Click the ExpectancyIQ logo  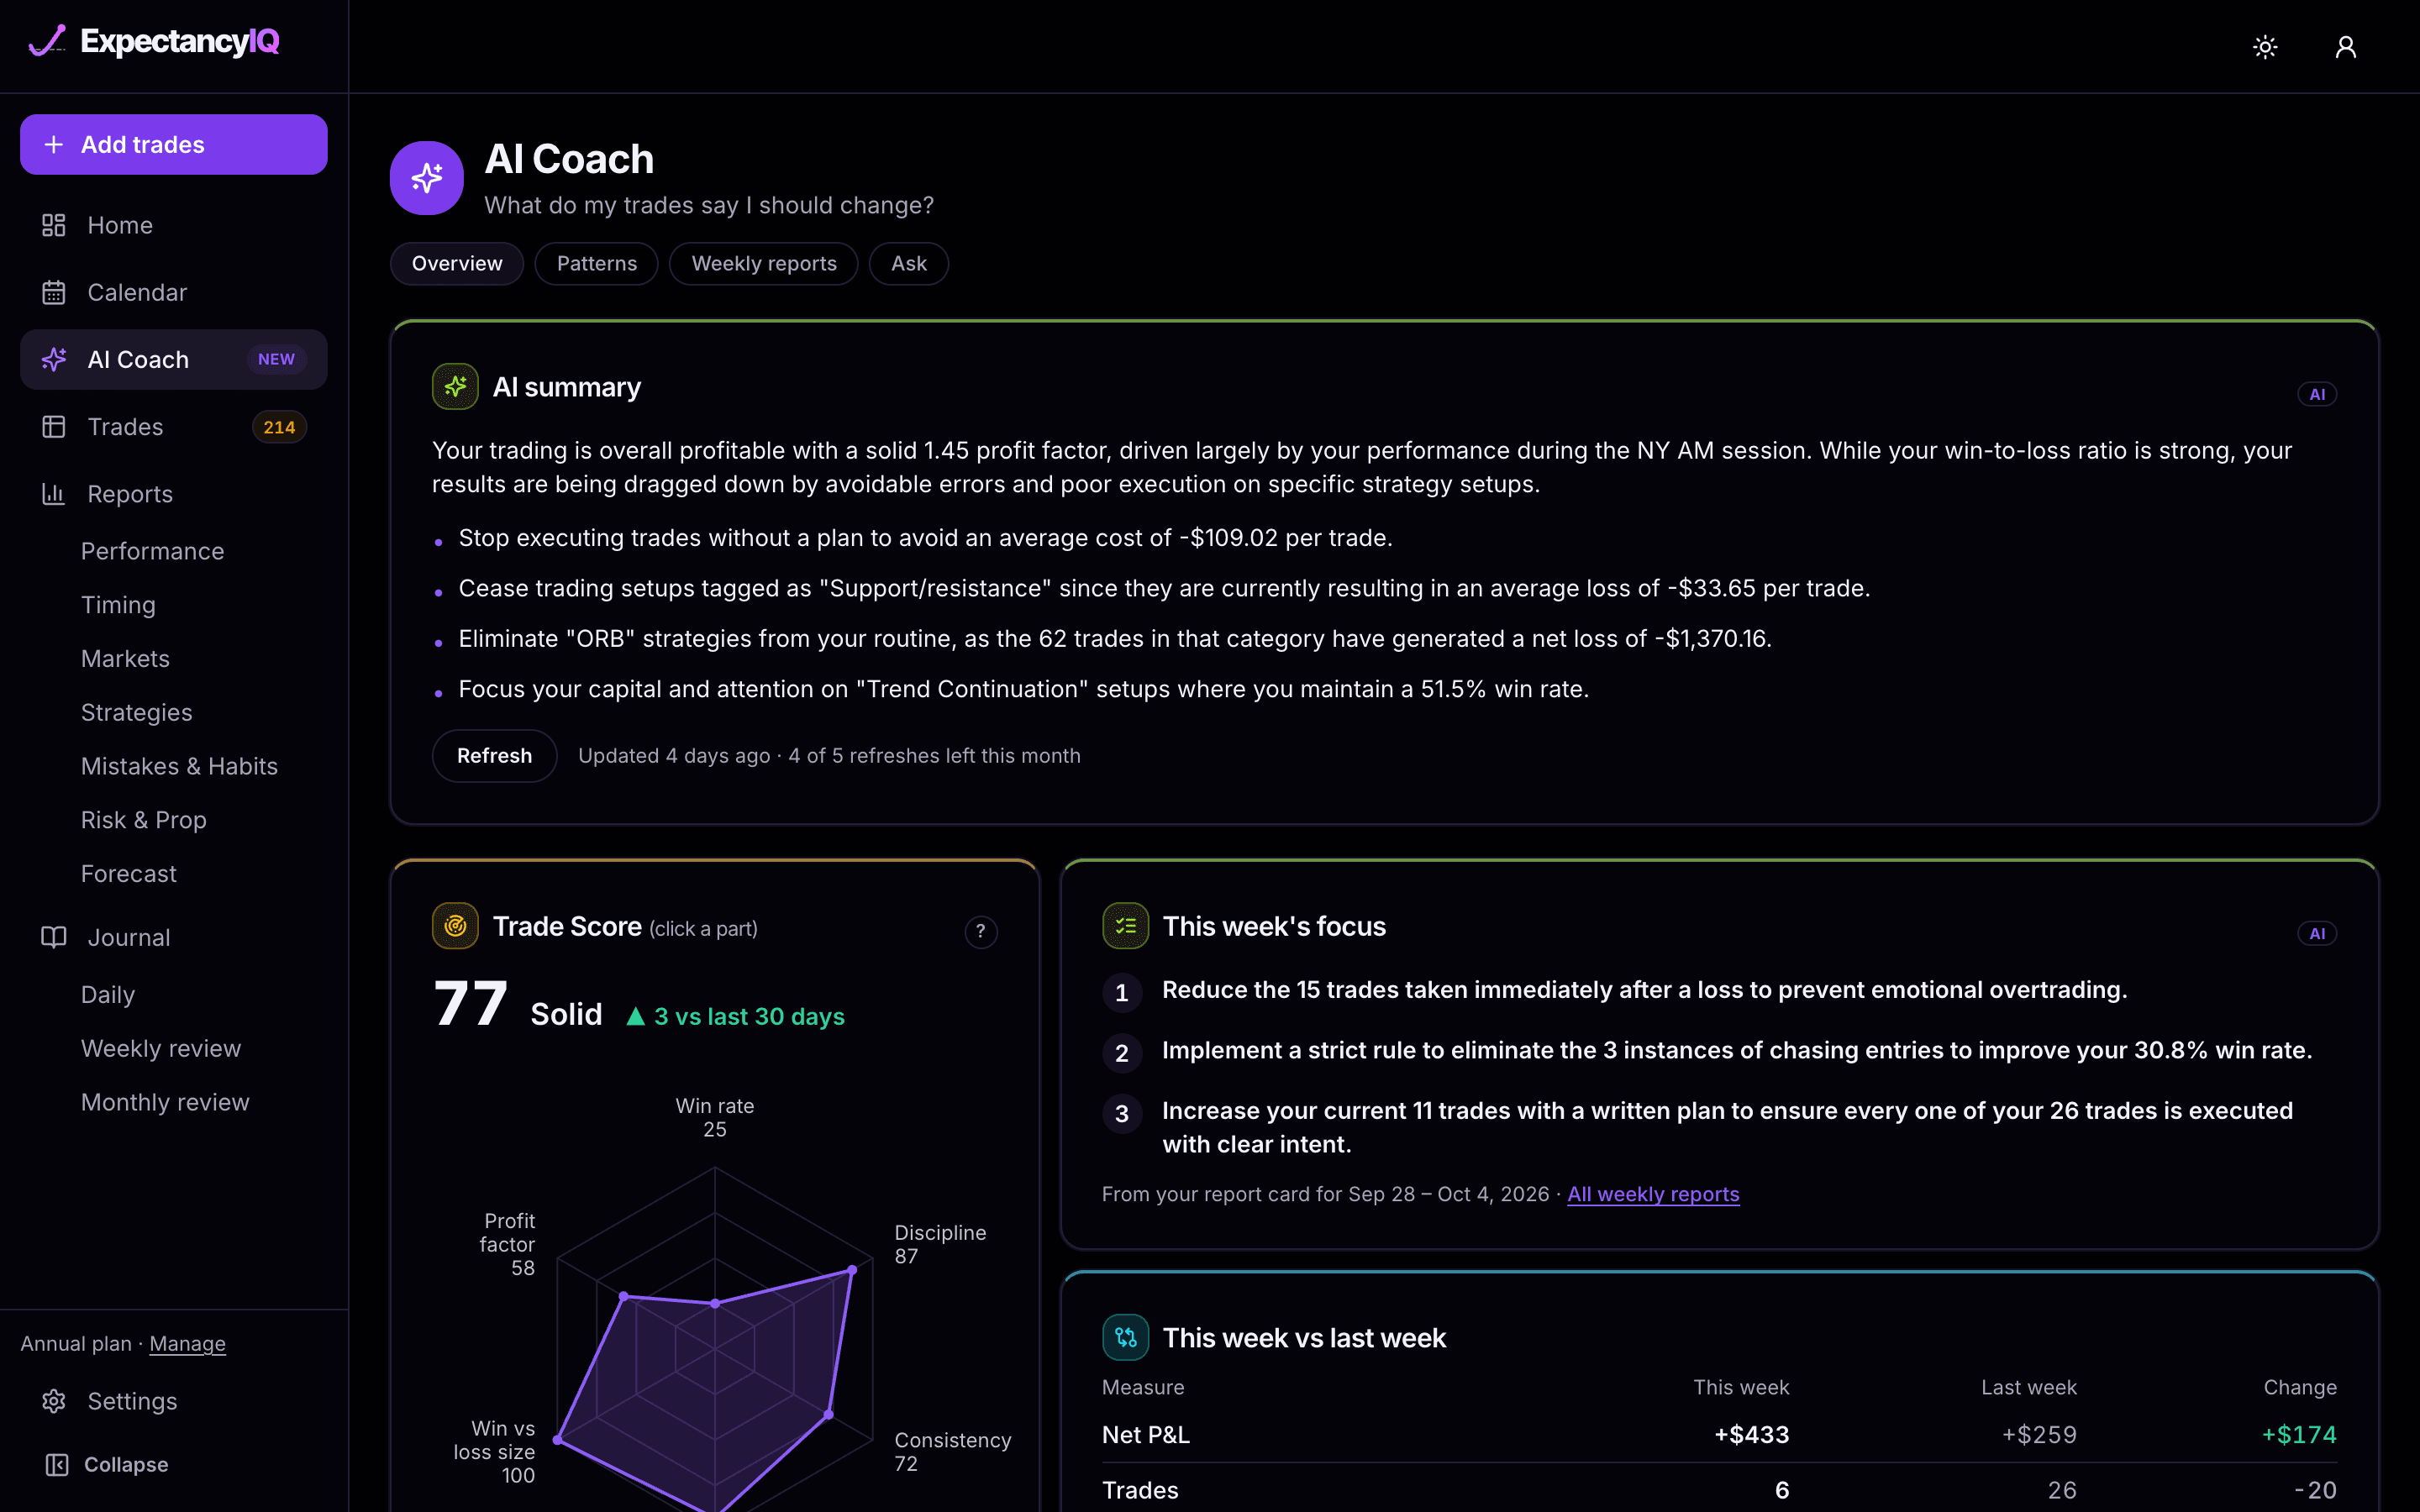(153, 41)
